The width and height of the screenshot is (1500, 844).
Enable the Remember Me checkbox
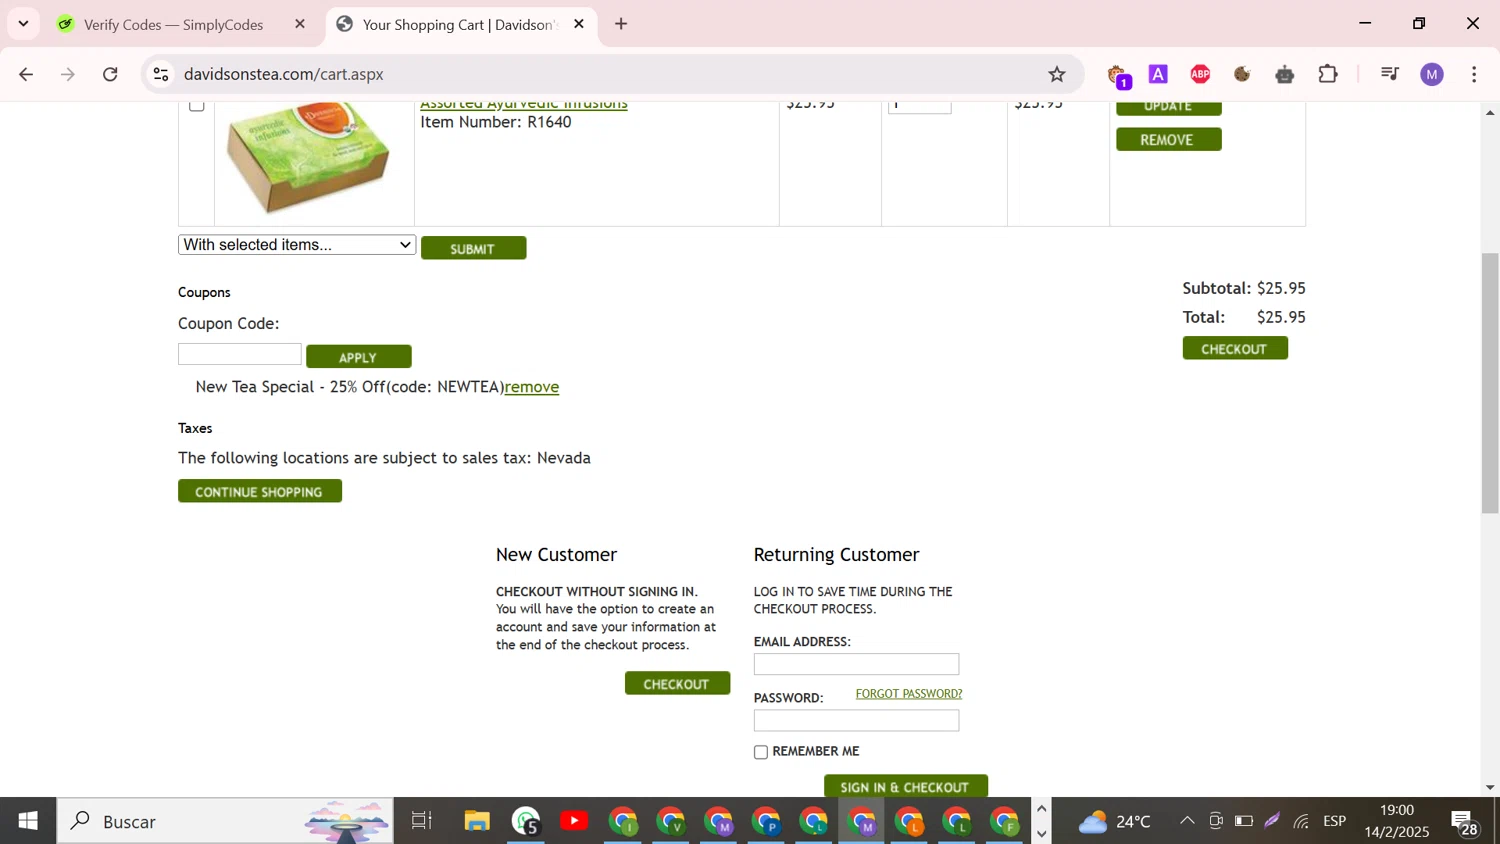[761, 752]
